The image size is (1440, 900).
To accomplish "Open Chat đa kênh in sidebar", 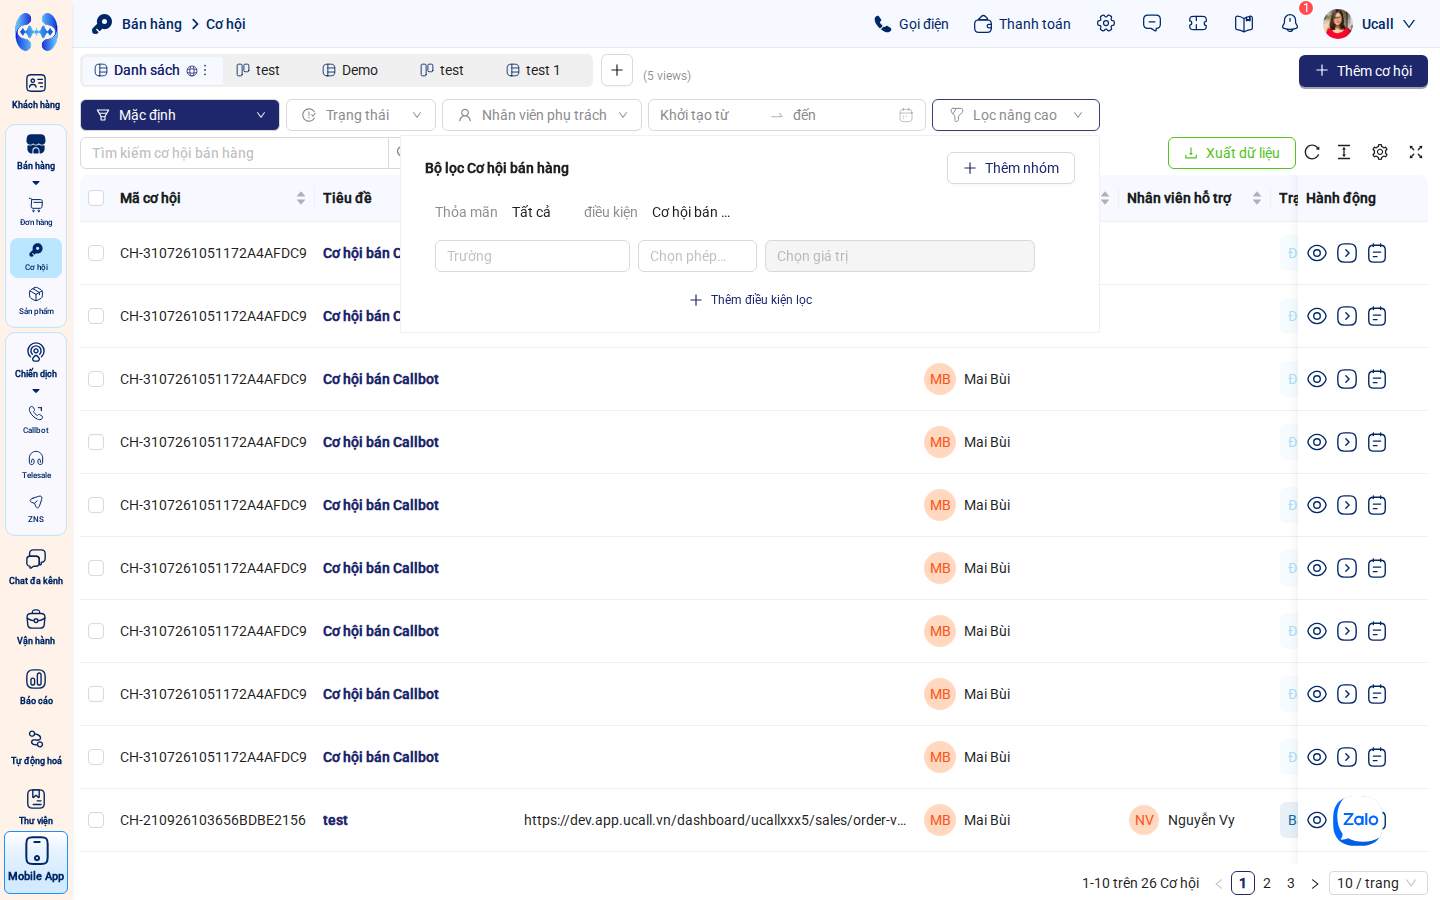I will 36,566.
